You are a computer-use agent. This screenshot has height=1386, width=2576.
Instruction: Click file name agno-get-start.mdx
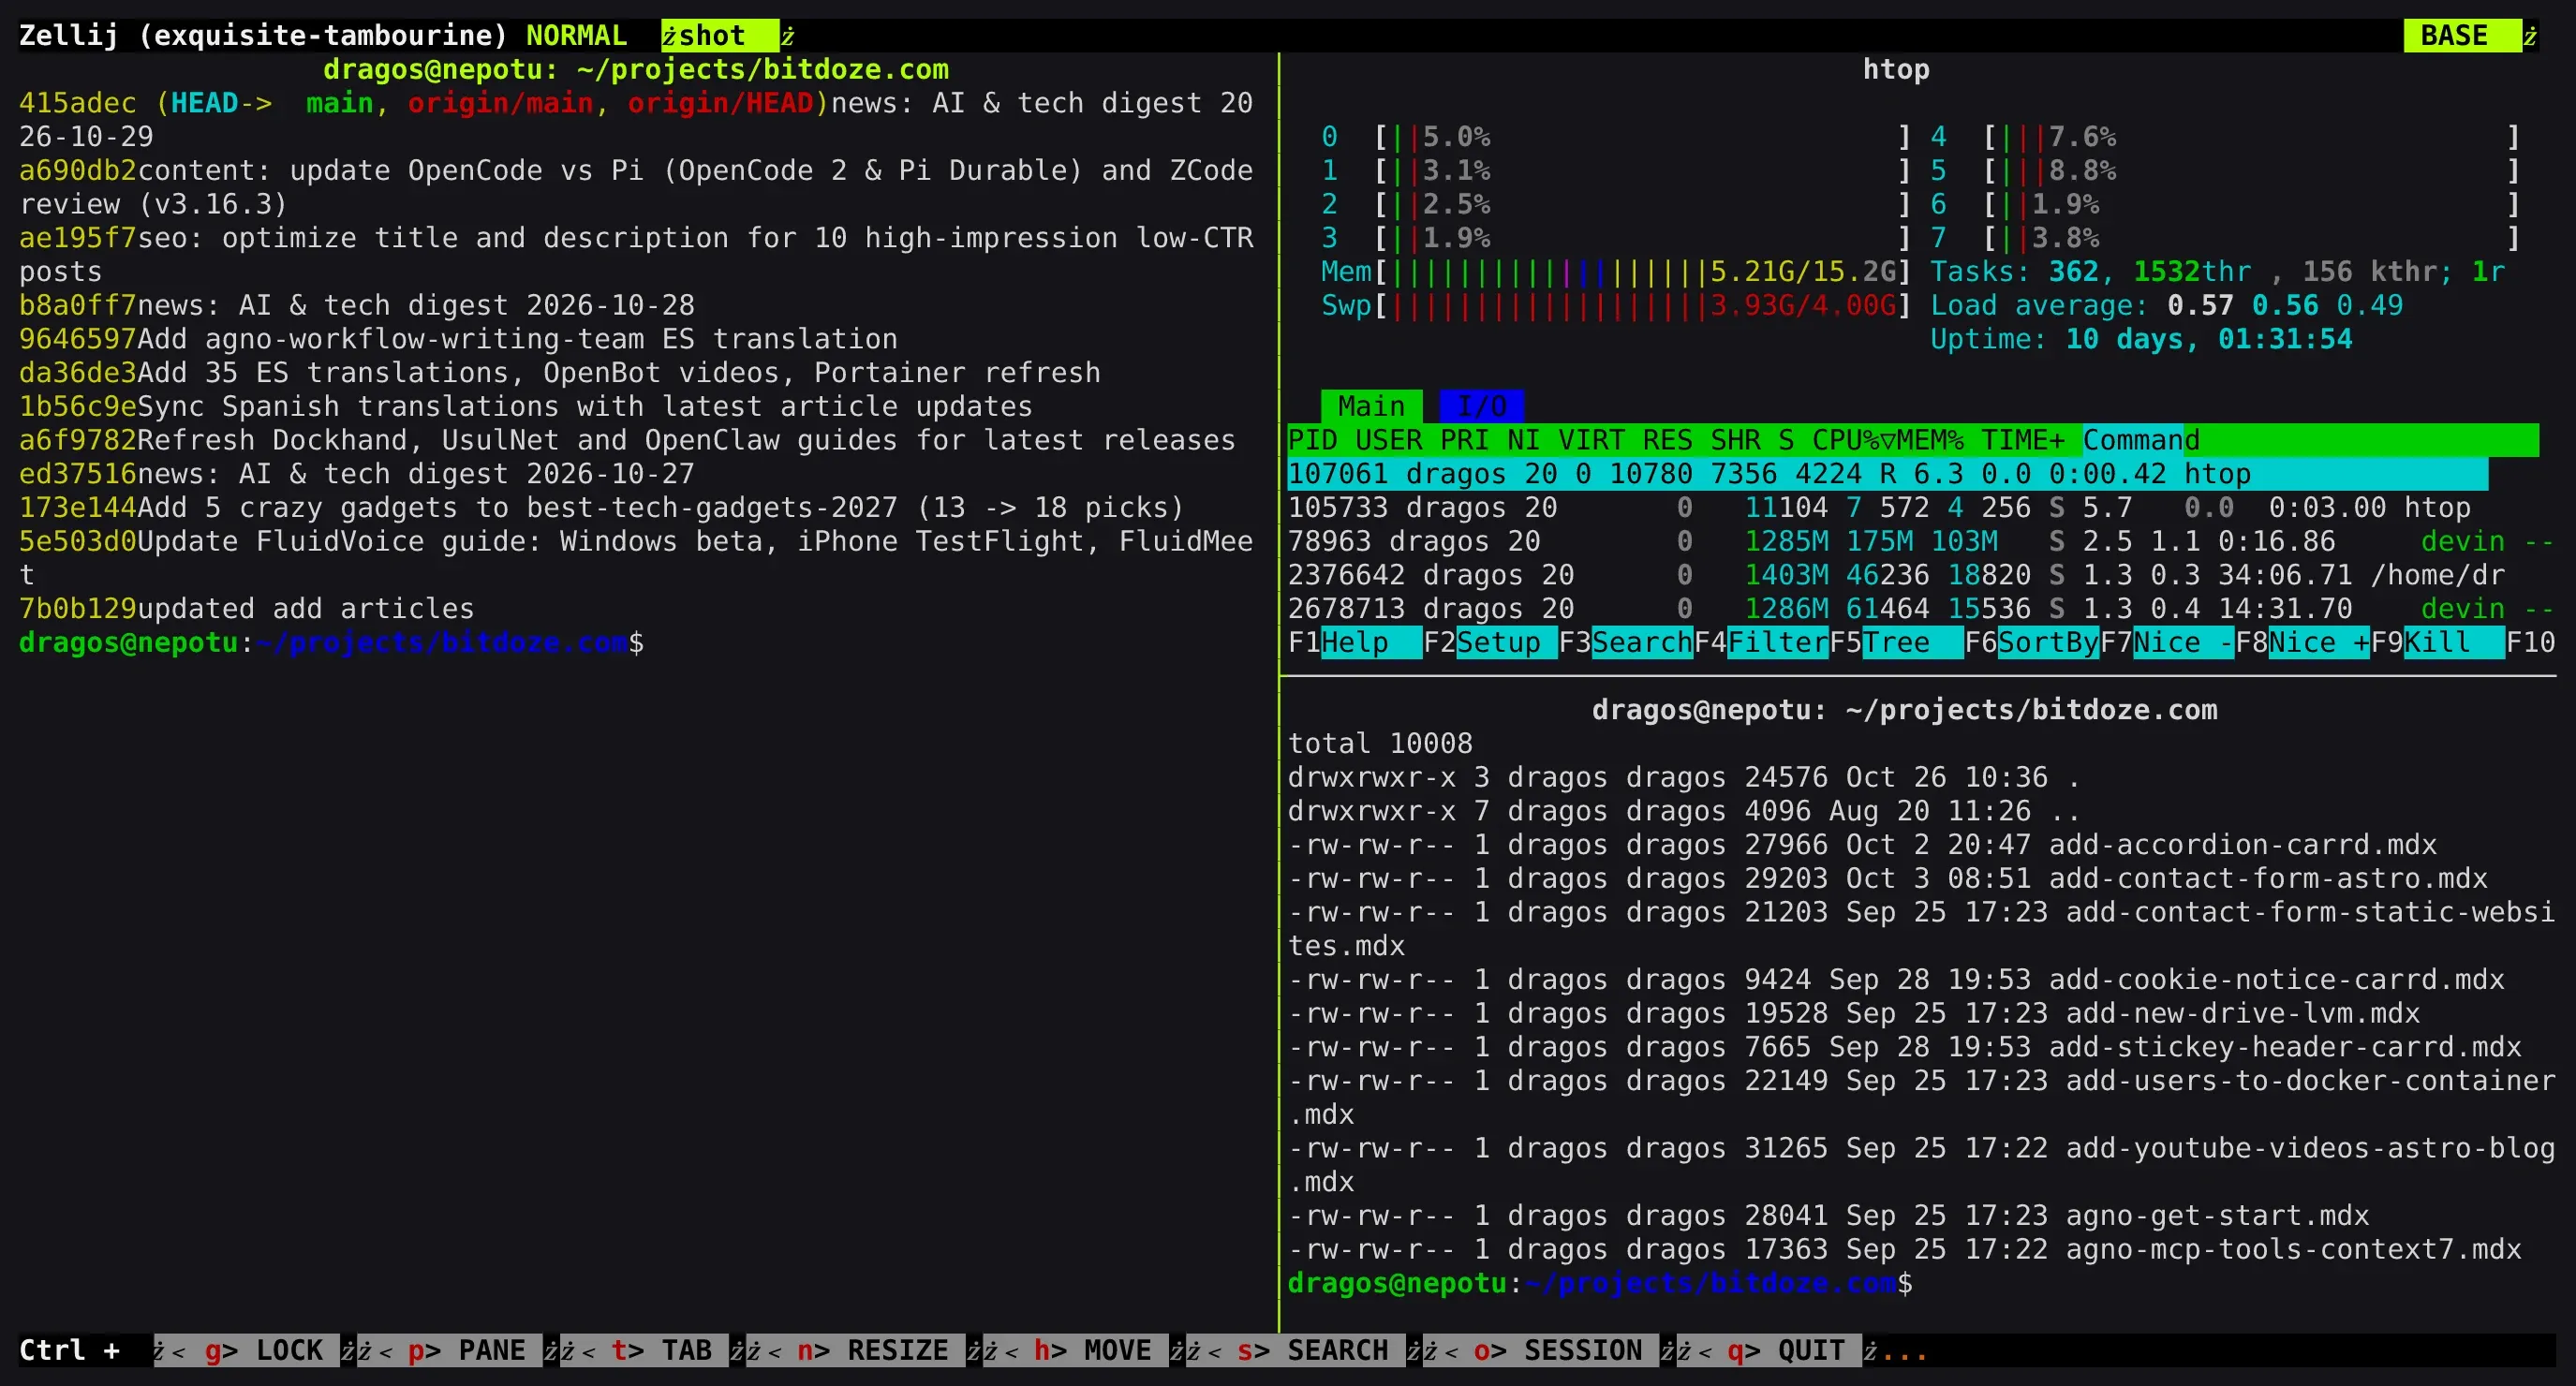tap(2217, 1216)
